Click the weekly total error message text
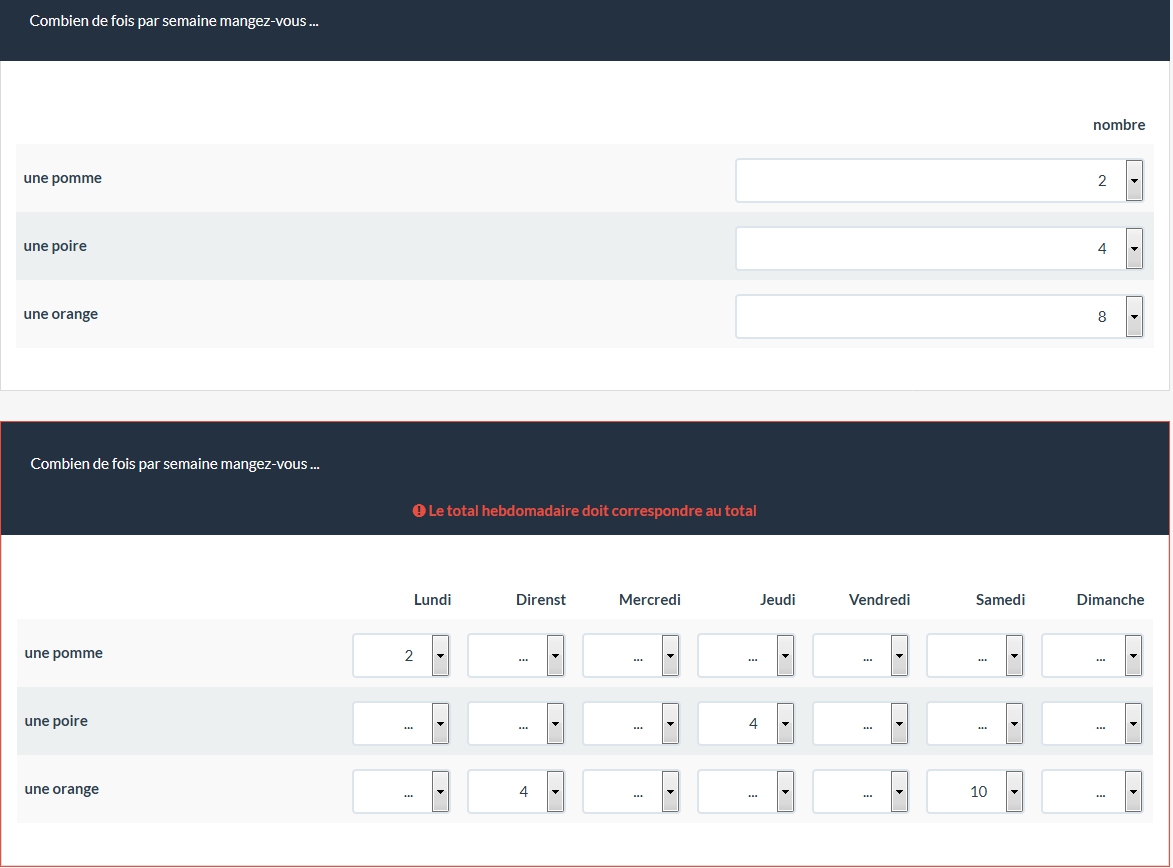The image size is (1173, 868). 592,511
